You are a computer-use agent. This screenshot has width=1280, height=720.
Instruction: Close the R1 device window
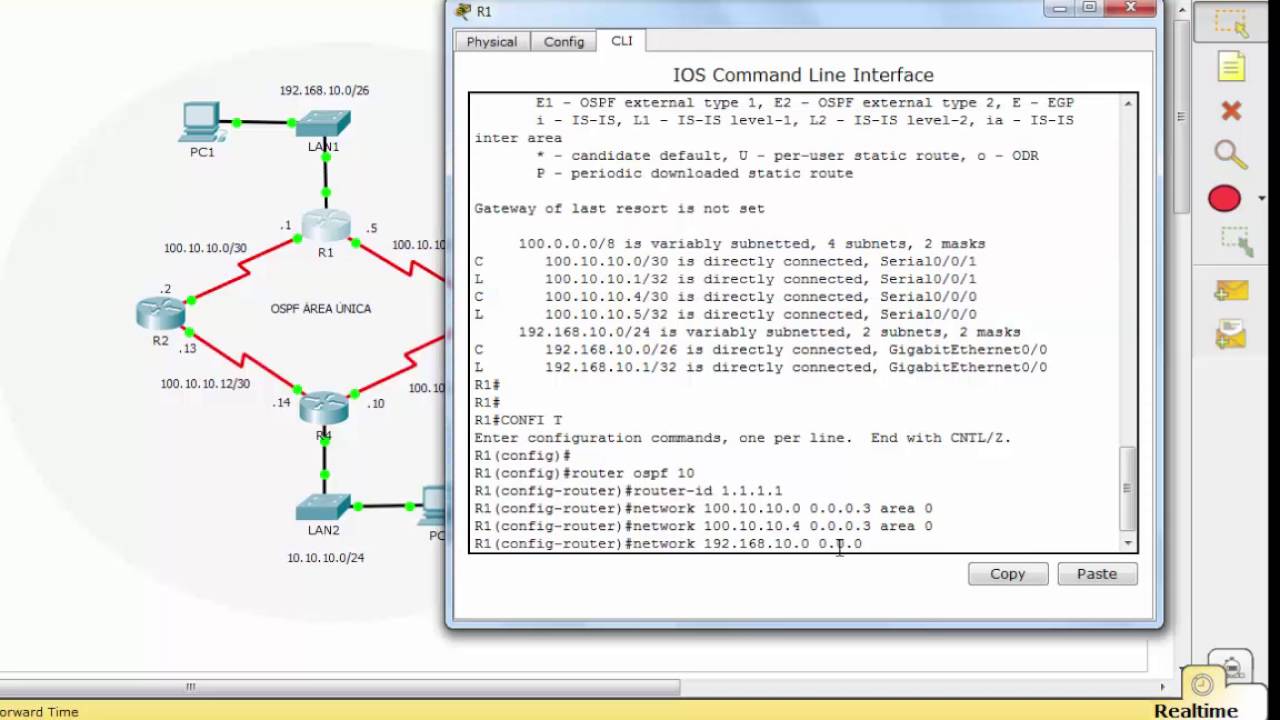click(x=1131, y=8)
